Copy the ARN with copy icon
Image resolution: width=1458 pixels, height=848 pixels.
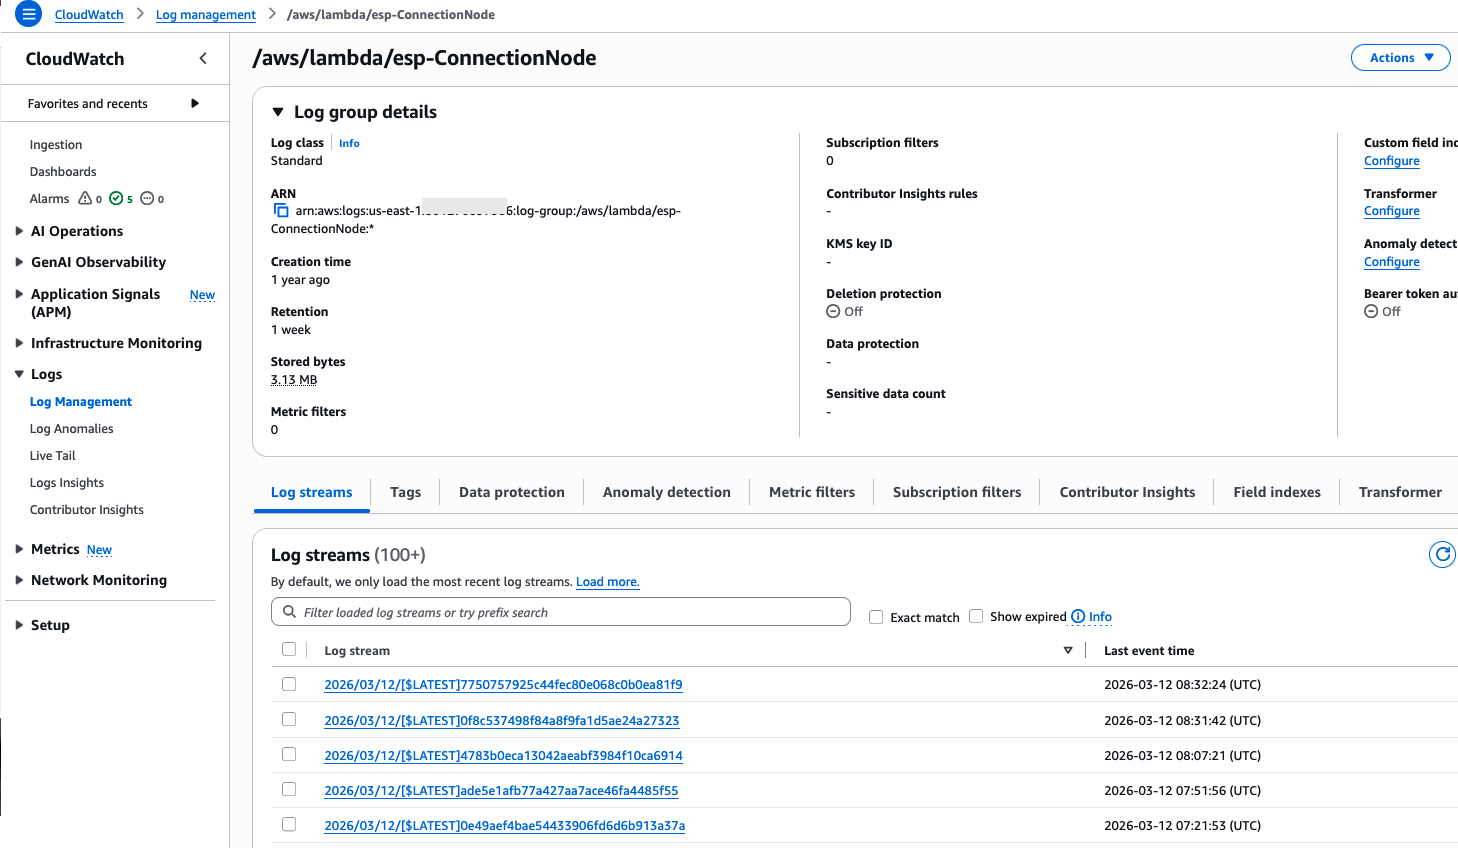281,210
